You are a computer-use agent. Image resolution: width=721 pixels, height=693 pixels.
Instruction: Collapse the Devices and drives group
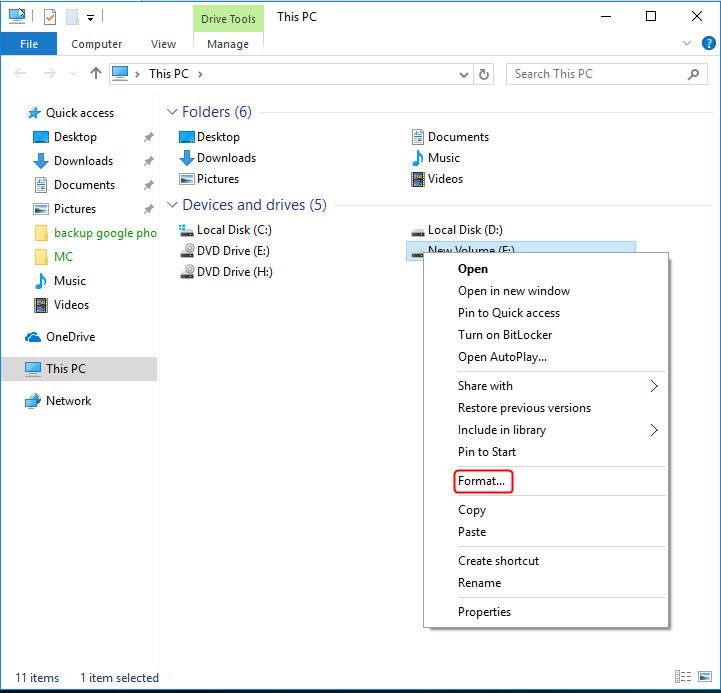[172, 205]
